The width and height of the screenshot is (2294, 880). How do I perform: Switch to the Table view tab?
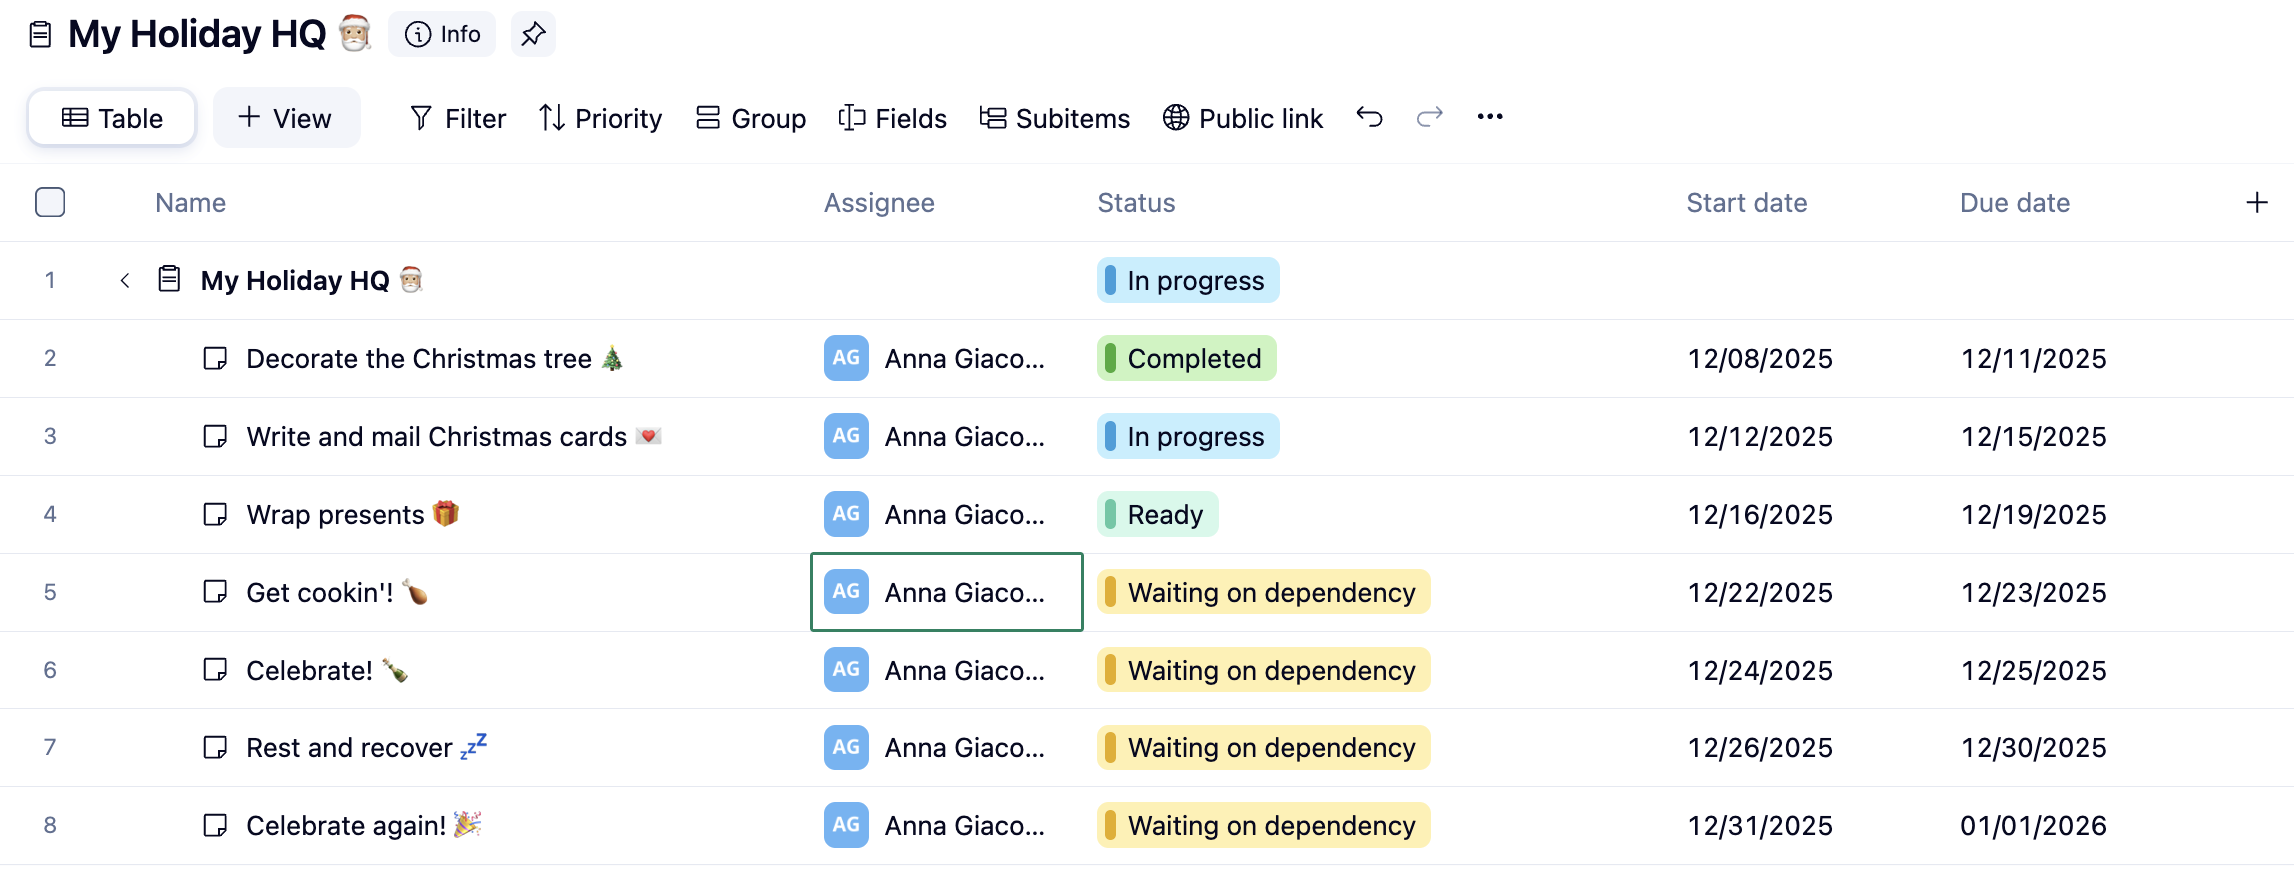click(112, 118)
